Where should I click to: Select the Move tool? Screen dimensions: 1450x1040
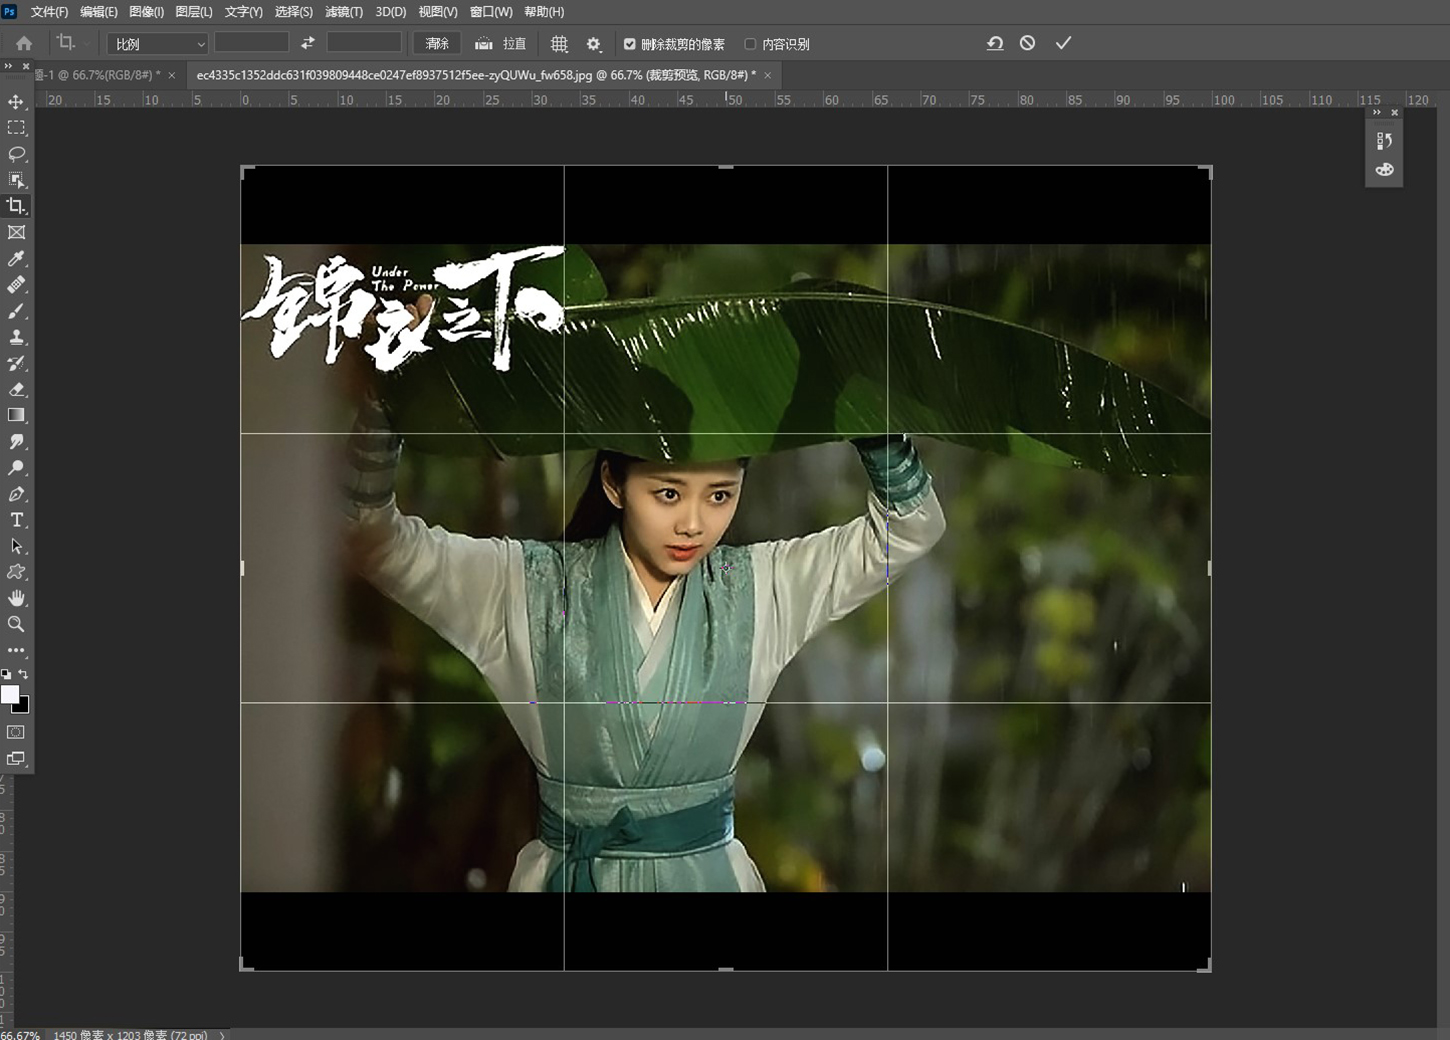coord(15,101)
